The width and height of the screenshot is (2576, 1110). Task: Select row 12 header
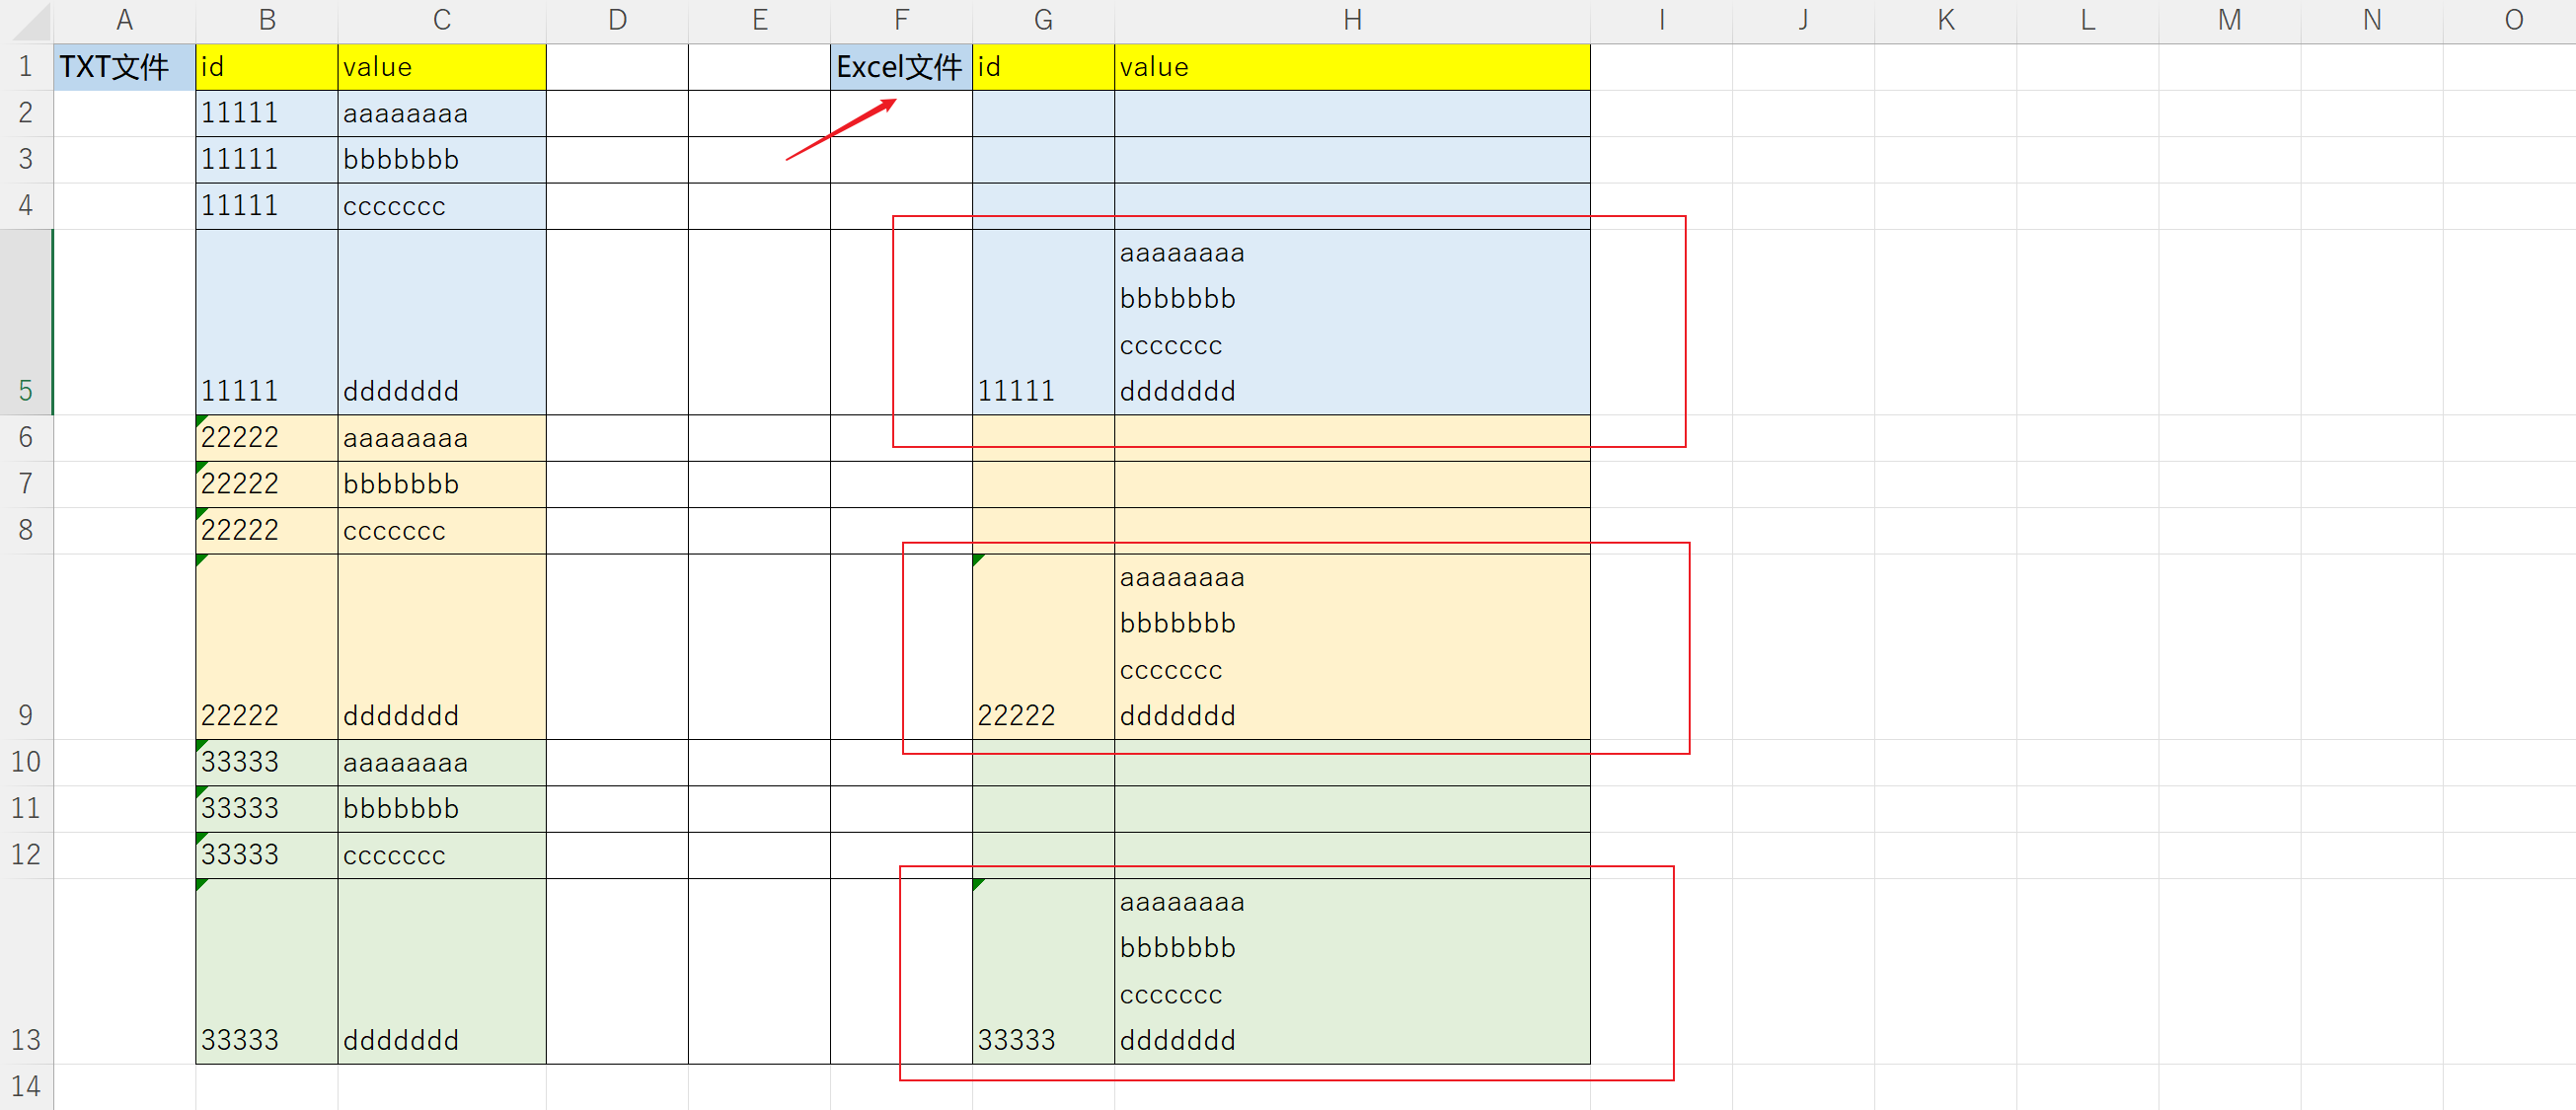(x=26, y=855)
